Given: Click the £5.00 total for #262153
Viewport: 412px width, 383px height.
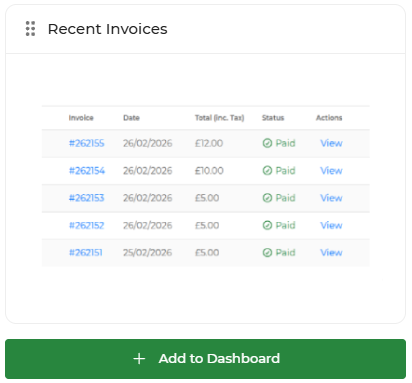Looking at the screenshot, I should (207, 198).
